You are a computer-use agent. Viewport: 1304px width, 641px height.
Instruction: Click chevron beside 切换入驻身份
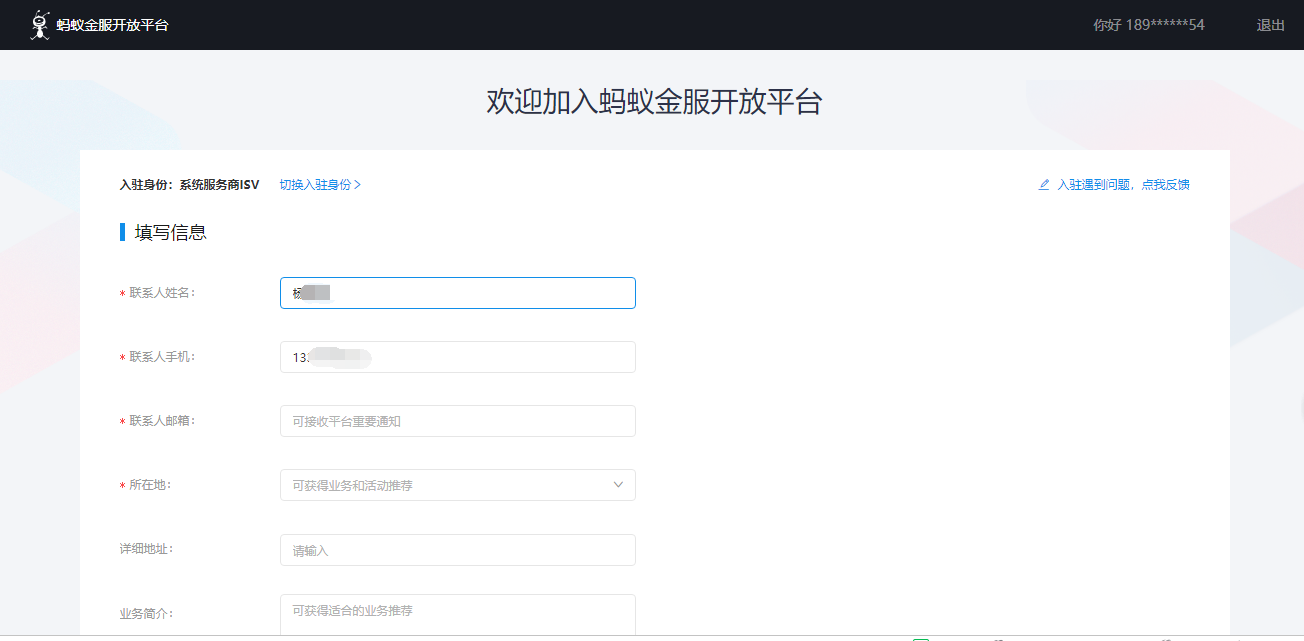pyautogui.click(x=358, y=185)
